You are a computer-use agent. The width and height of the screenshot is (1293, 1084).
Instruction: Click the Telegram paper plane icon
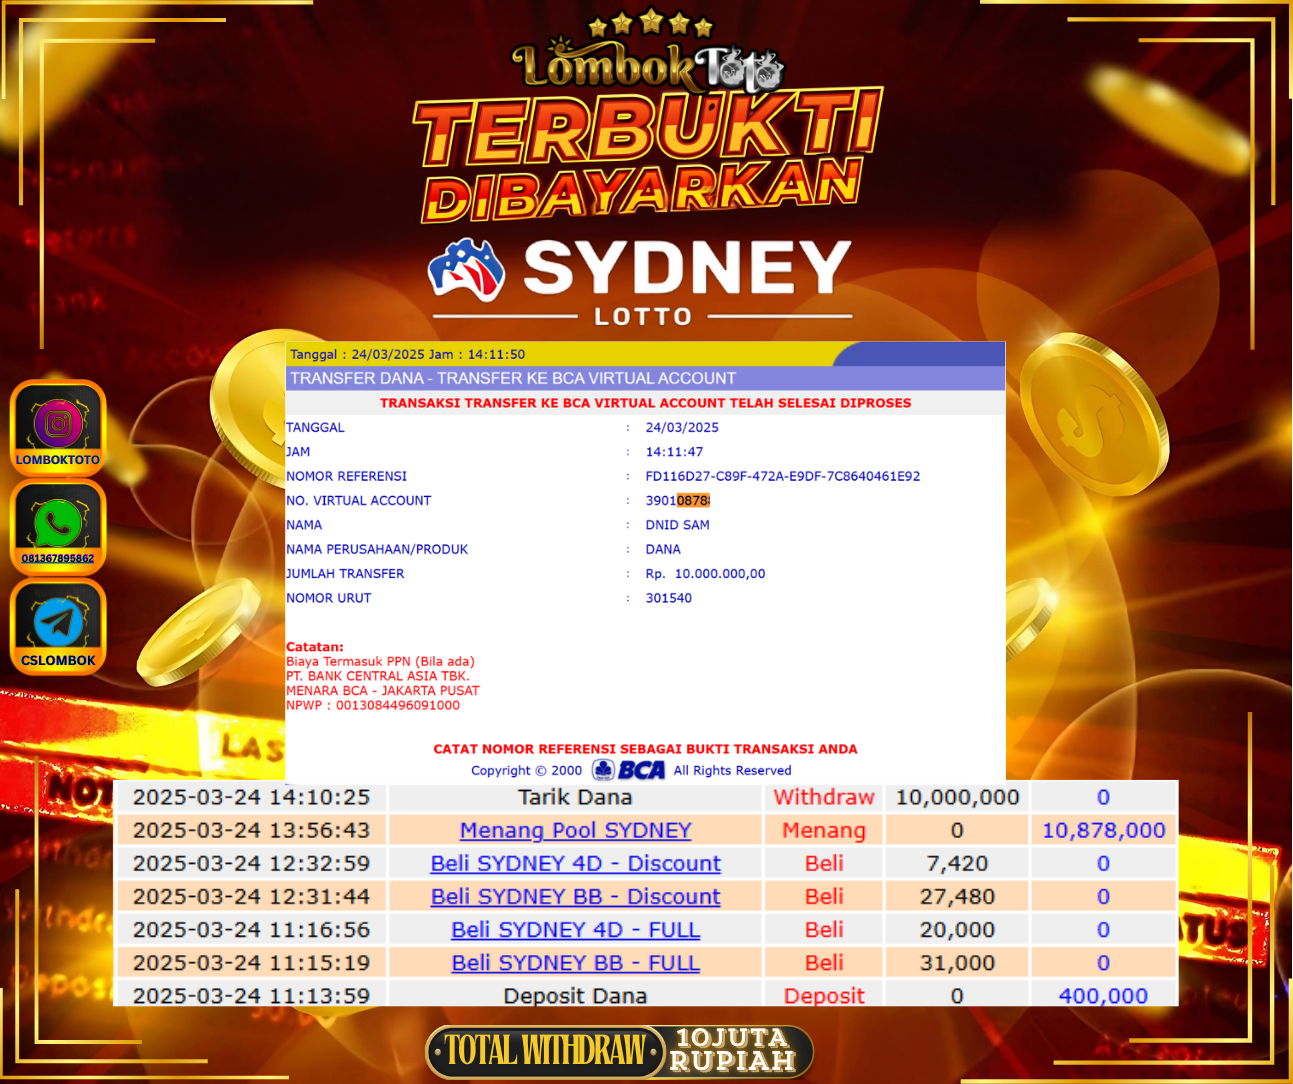58,622
